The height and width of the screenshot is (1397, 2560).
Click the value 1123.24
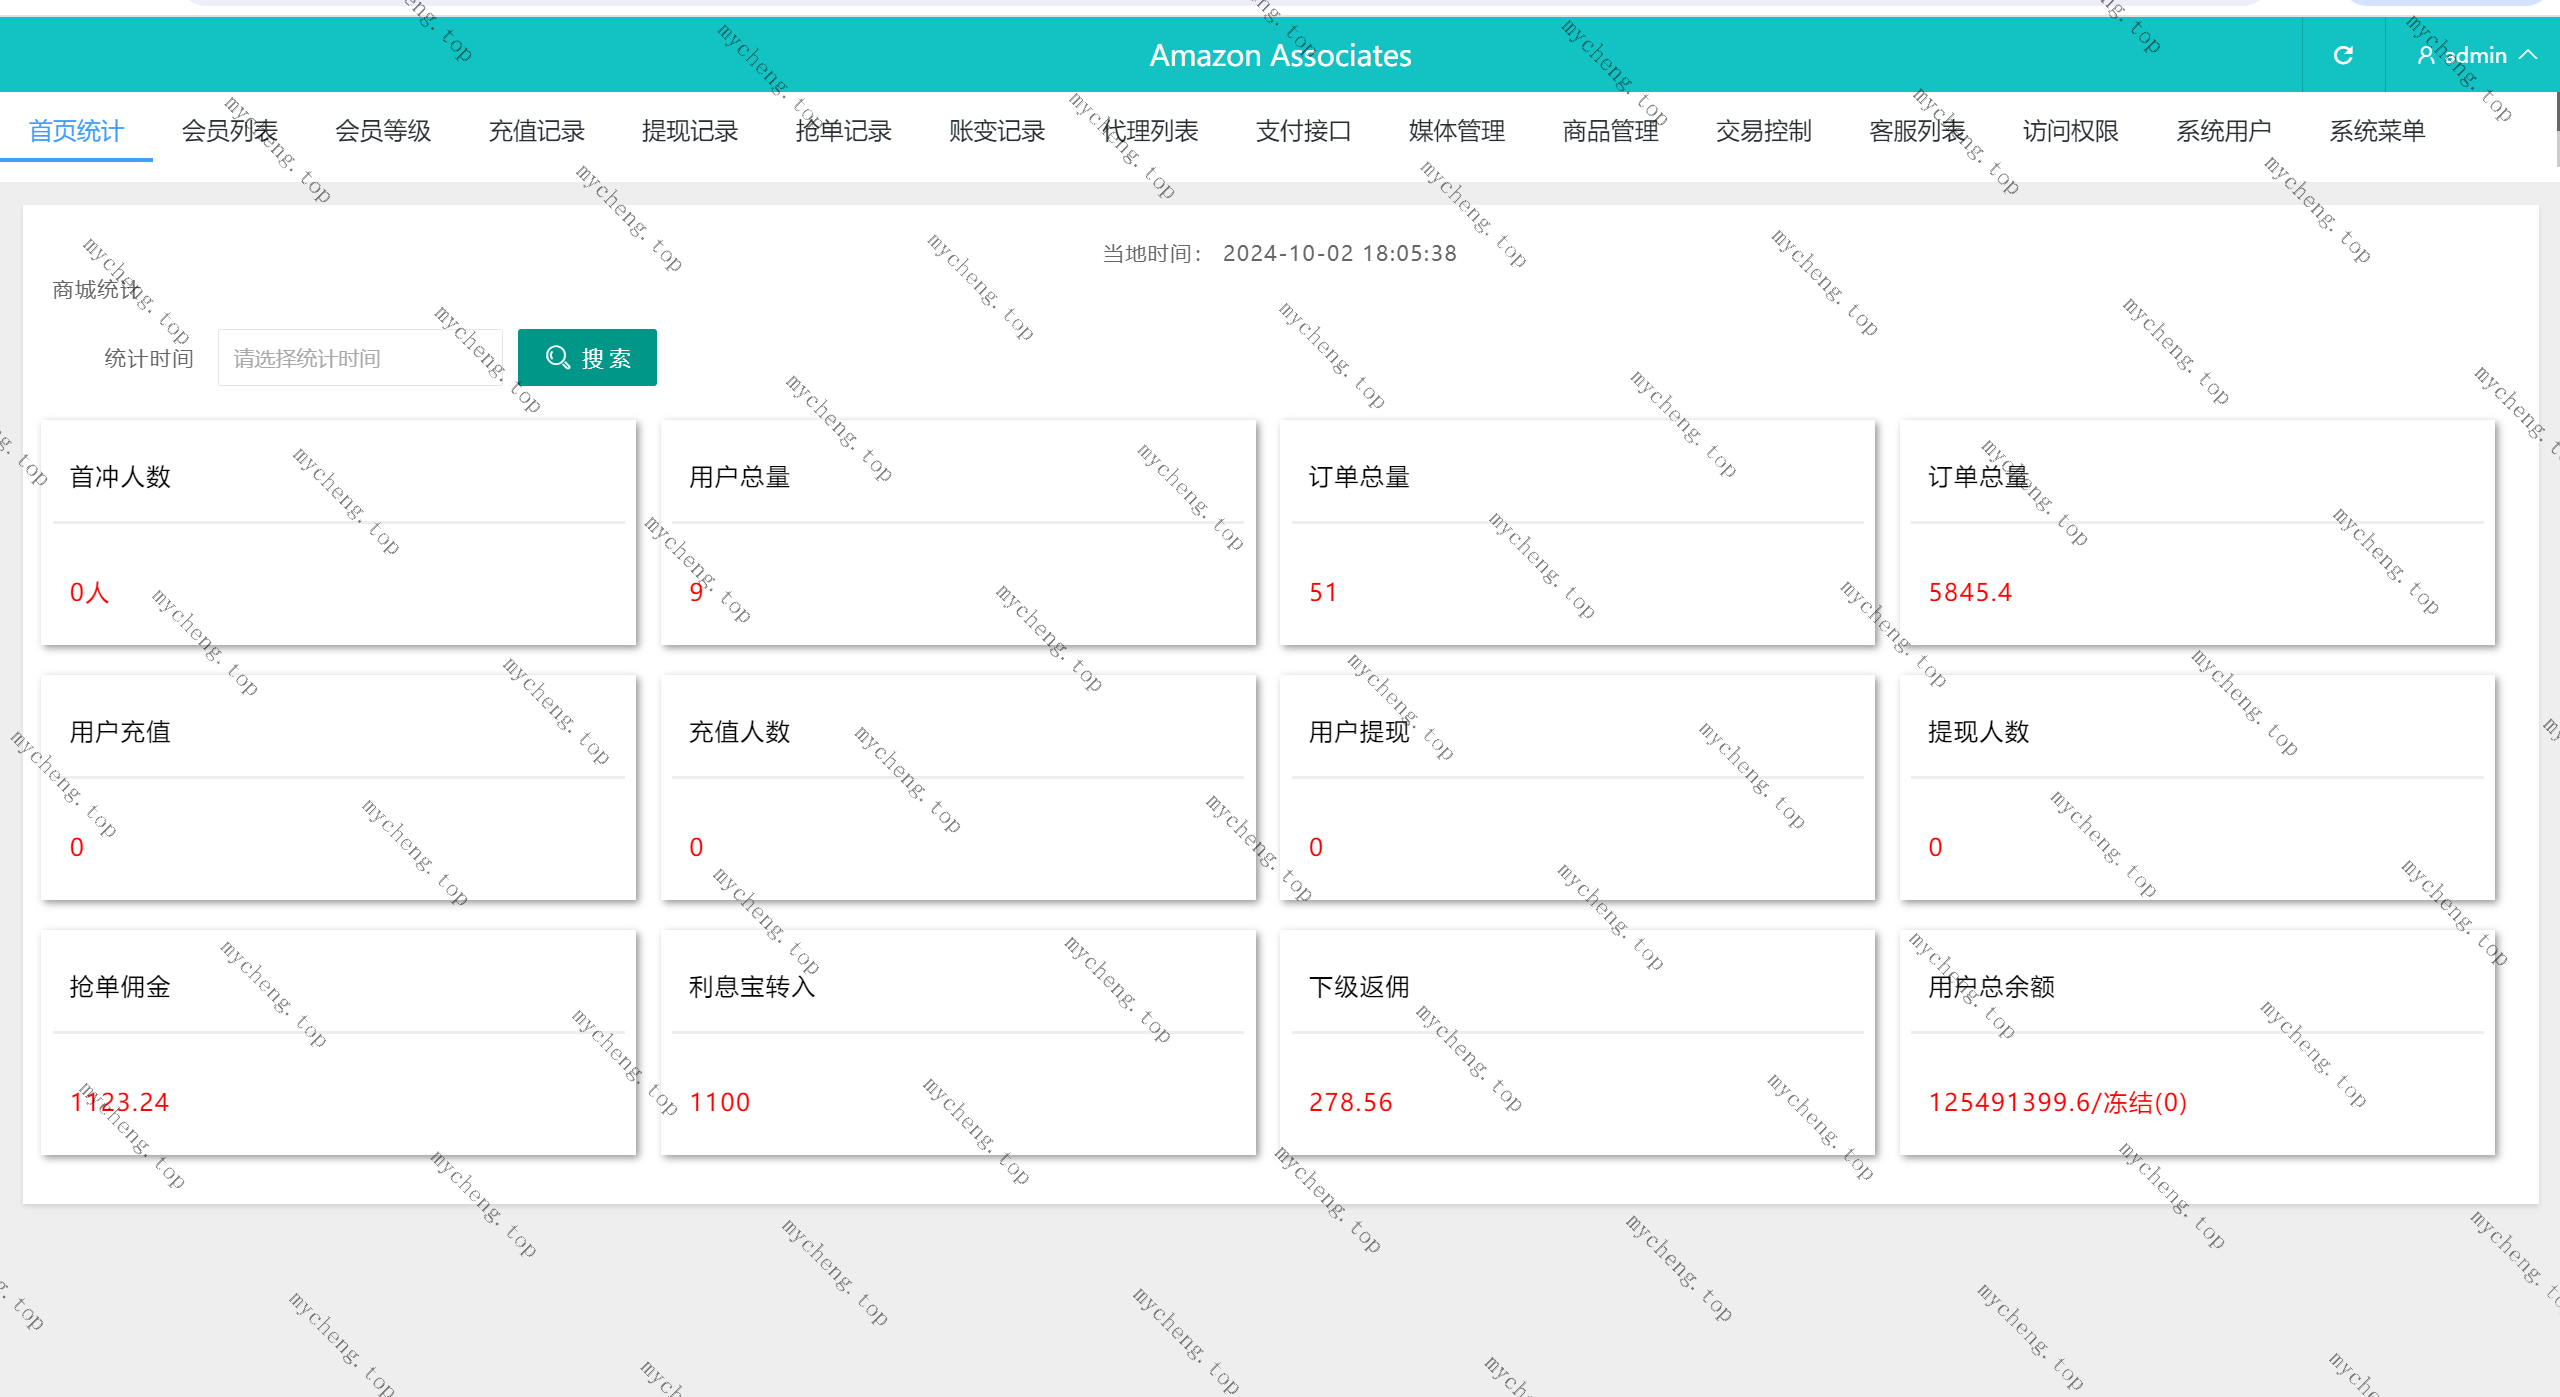click(119, 1102)
